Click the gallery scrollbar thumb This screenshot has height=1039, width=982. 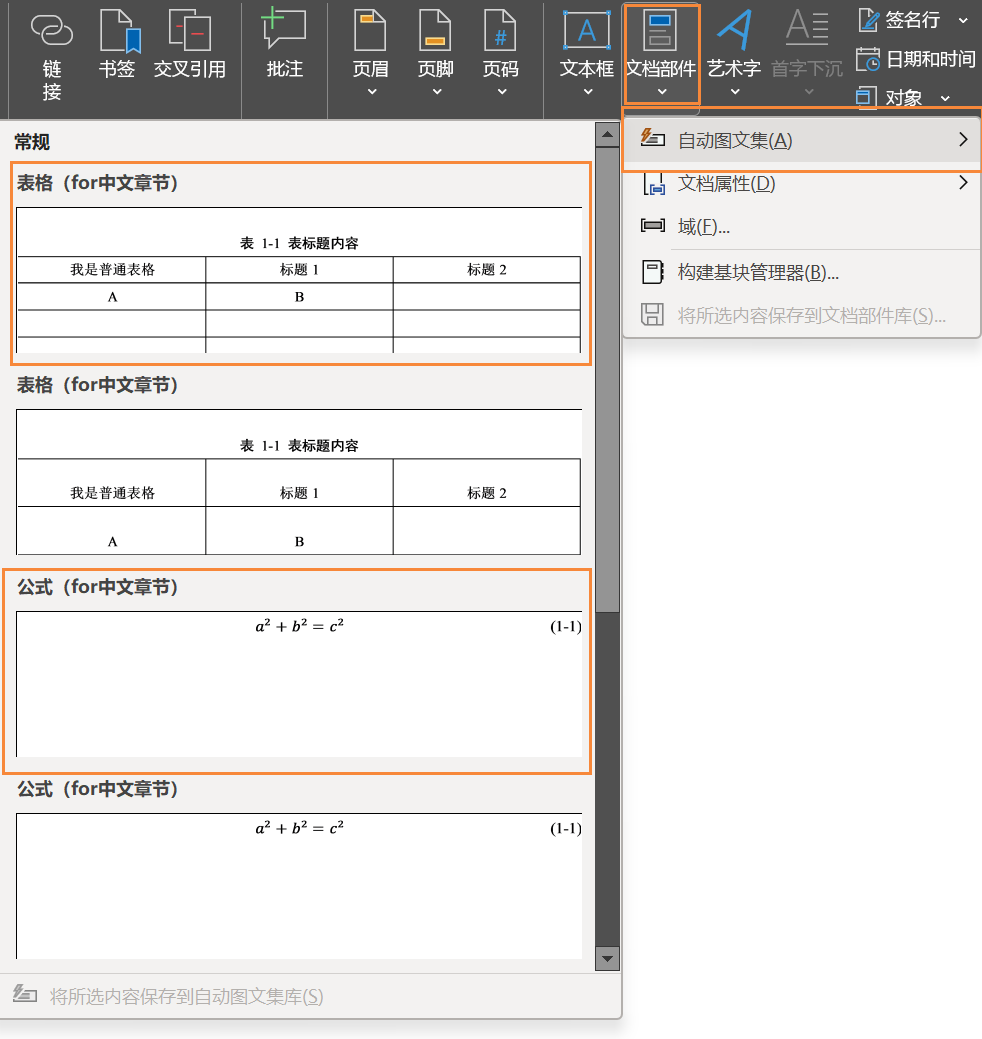[607, 380]
